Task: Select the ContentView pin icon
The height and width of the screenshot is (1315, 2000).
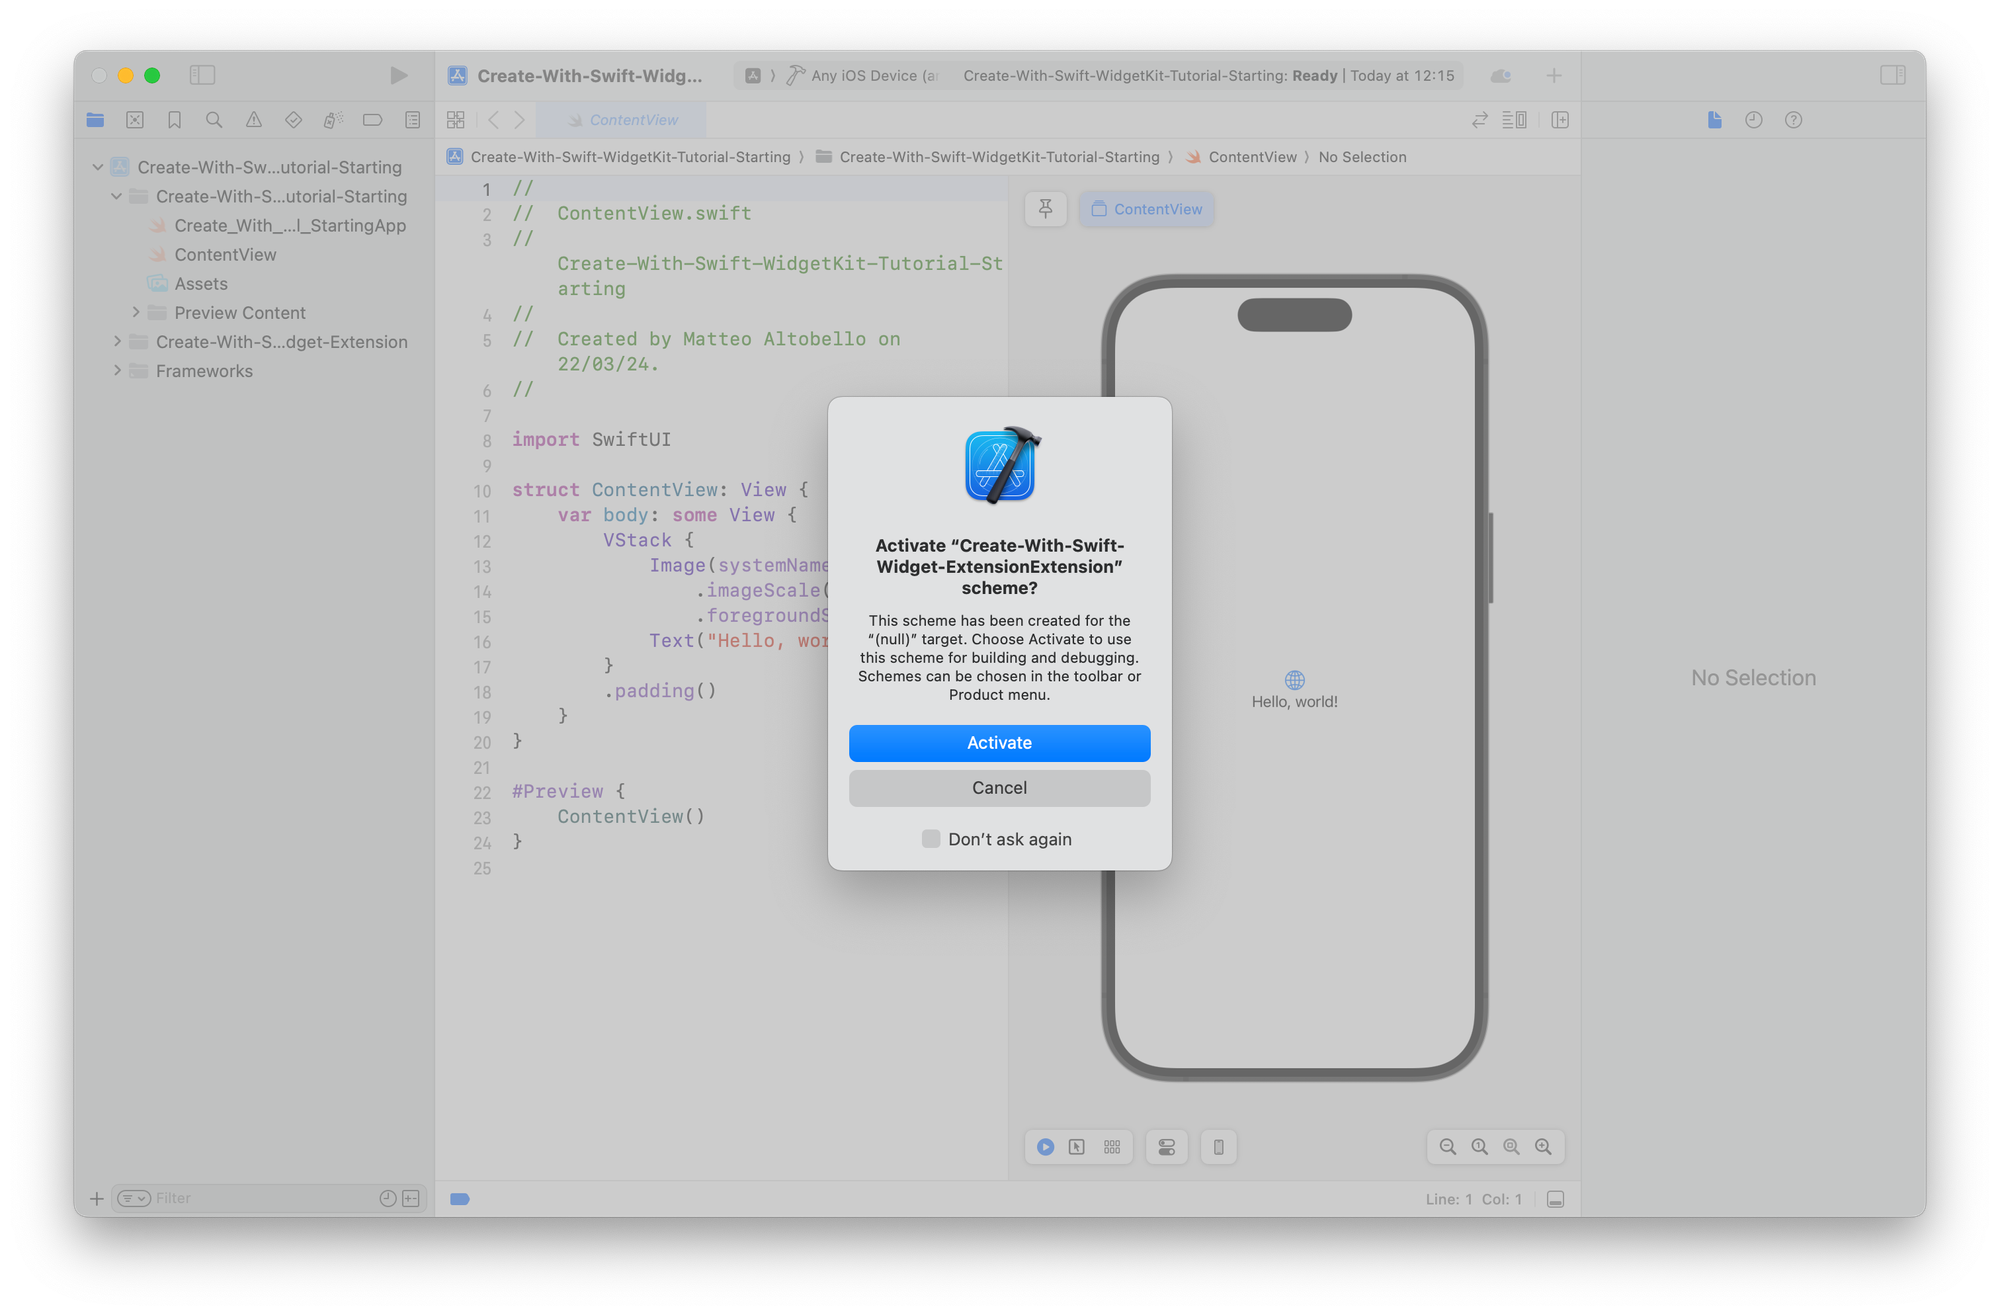Action: 1046,208
